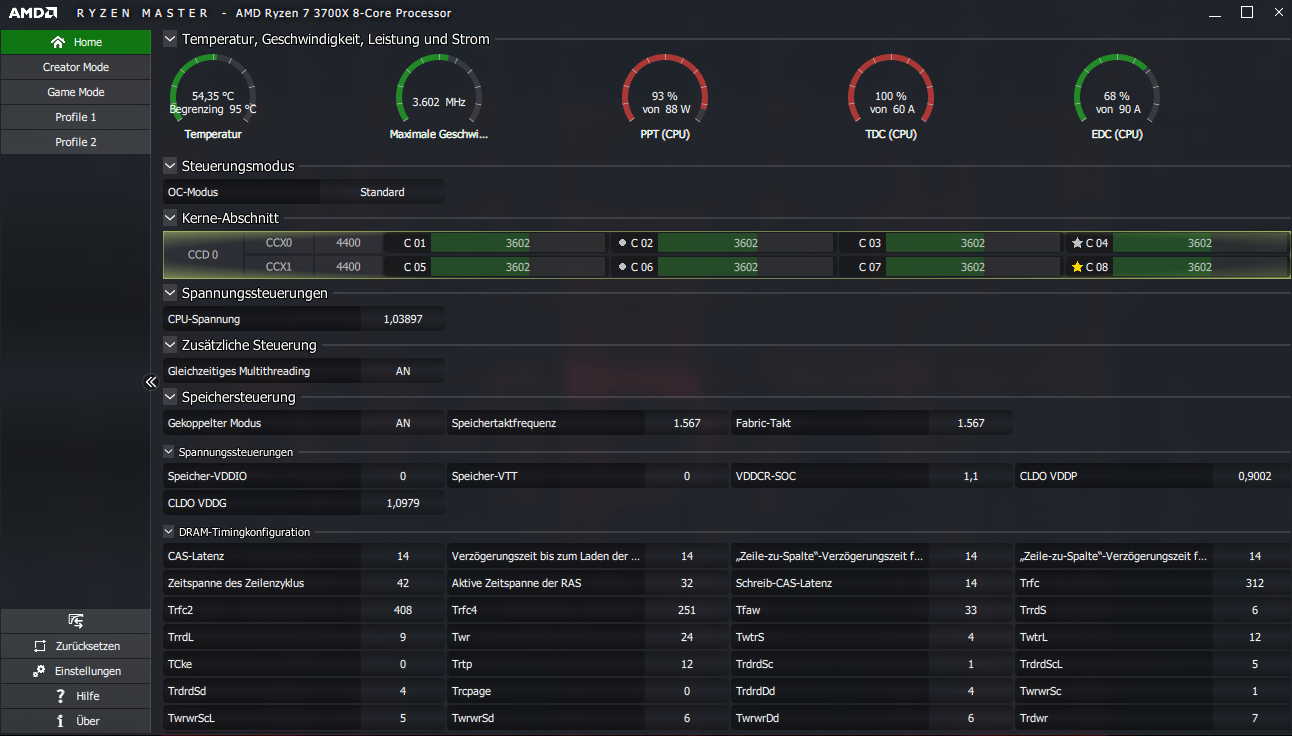Click the OC-Modus Standard value
Screen dimensions: 1292x736
click(382, 192)
